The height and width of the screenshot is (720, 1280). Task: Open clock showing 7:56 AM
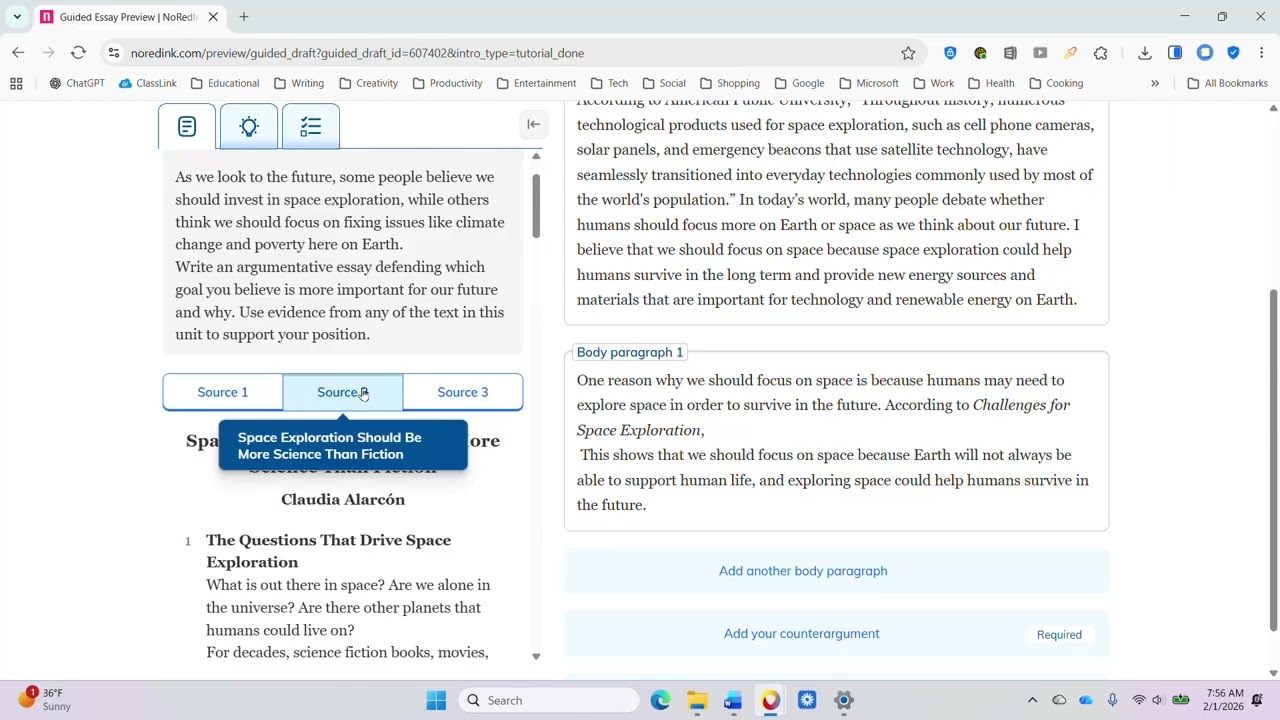pos(1225,699)
